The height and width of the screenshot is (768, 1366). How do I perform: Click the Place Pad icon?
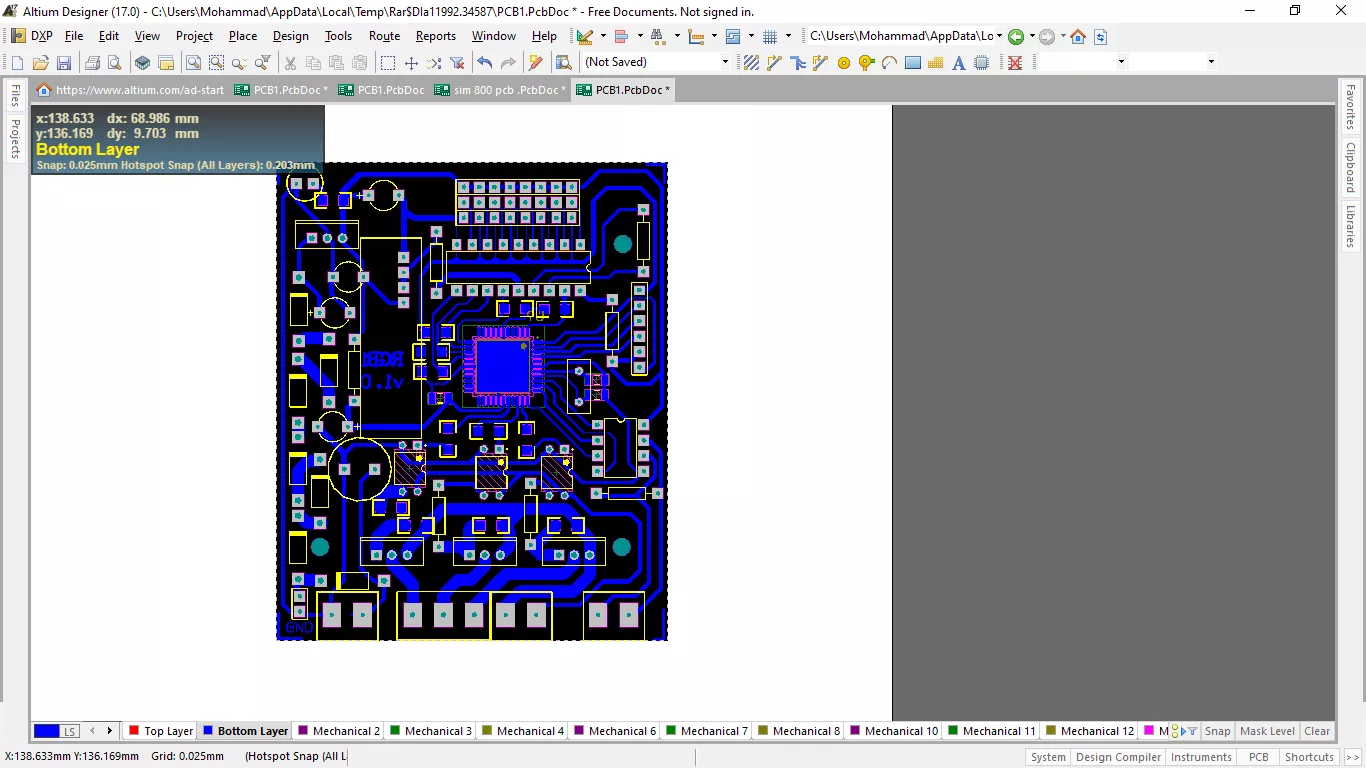[843, 63]
